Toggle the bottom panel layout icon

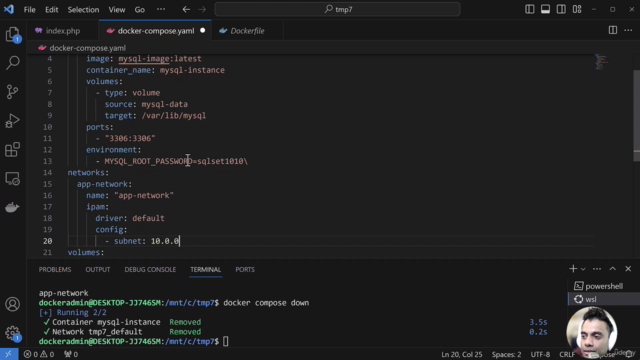(x=545, y=9)
